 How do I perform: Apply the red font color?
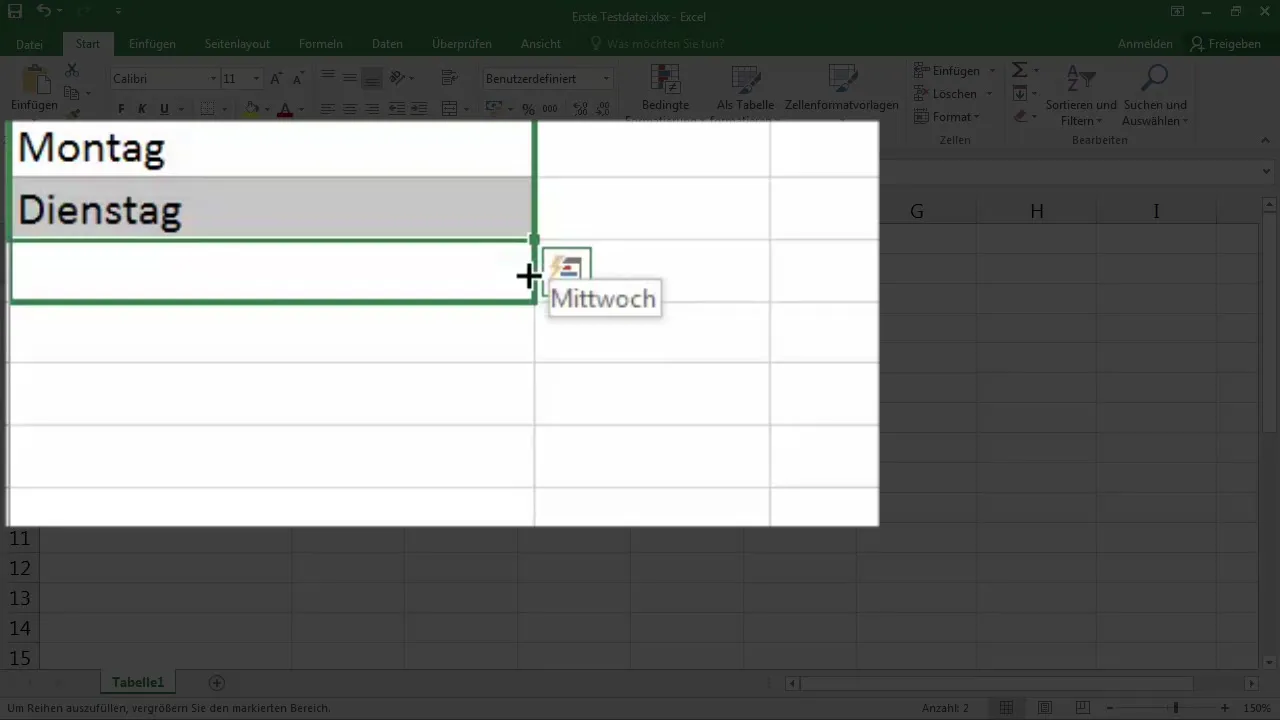coord(285,109)
